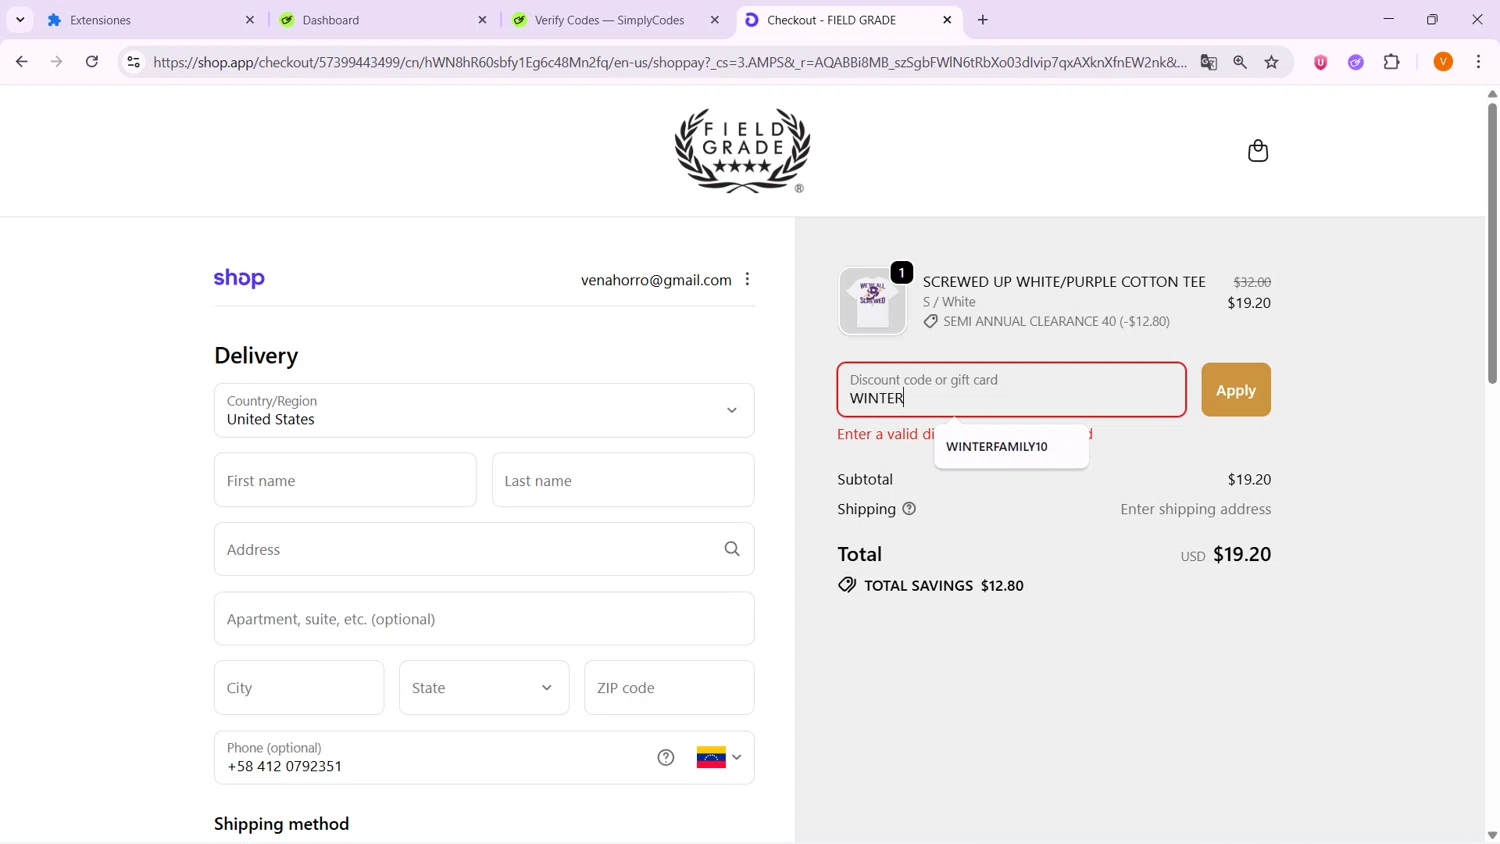Go forward to the next page

[x=57, y=62]
